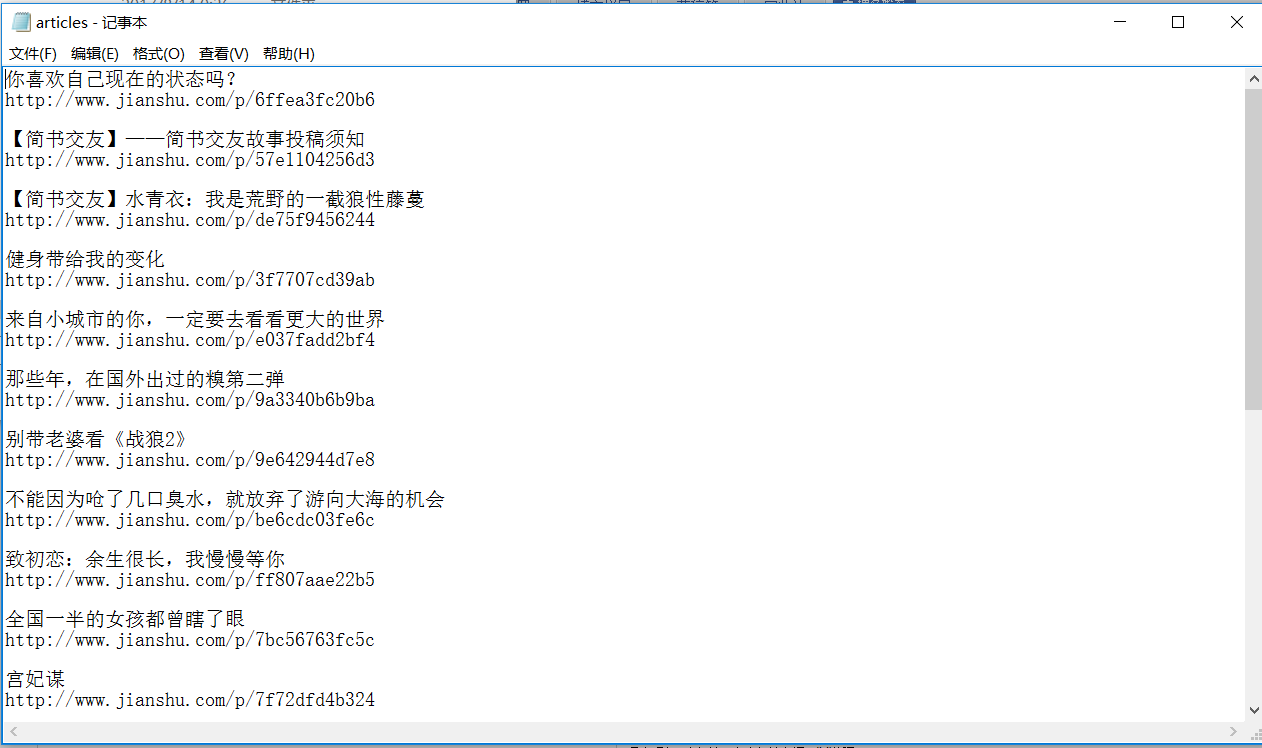Open the 帮助(H) menu

coord(289,54)
